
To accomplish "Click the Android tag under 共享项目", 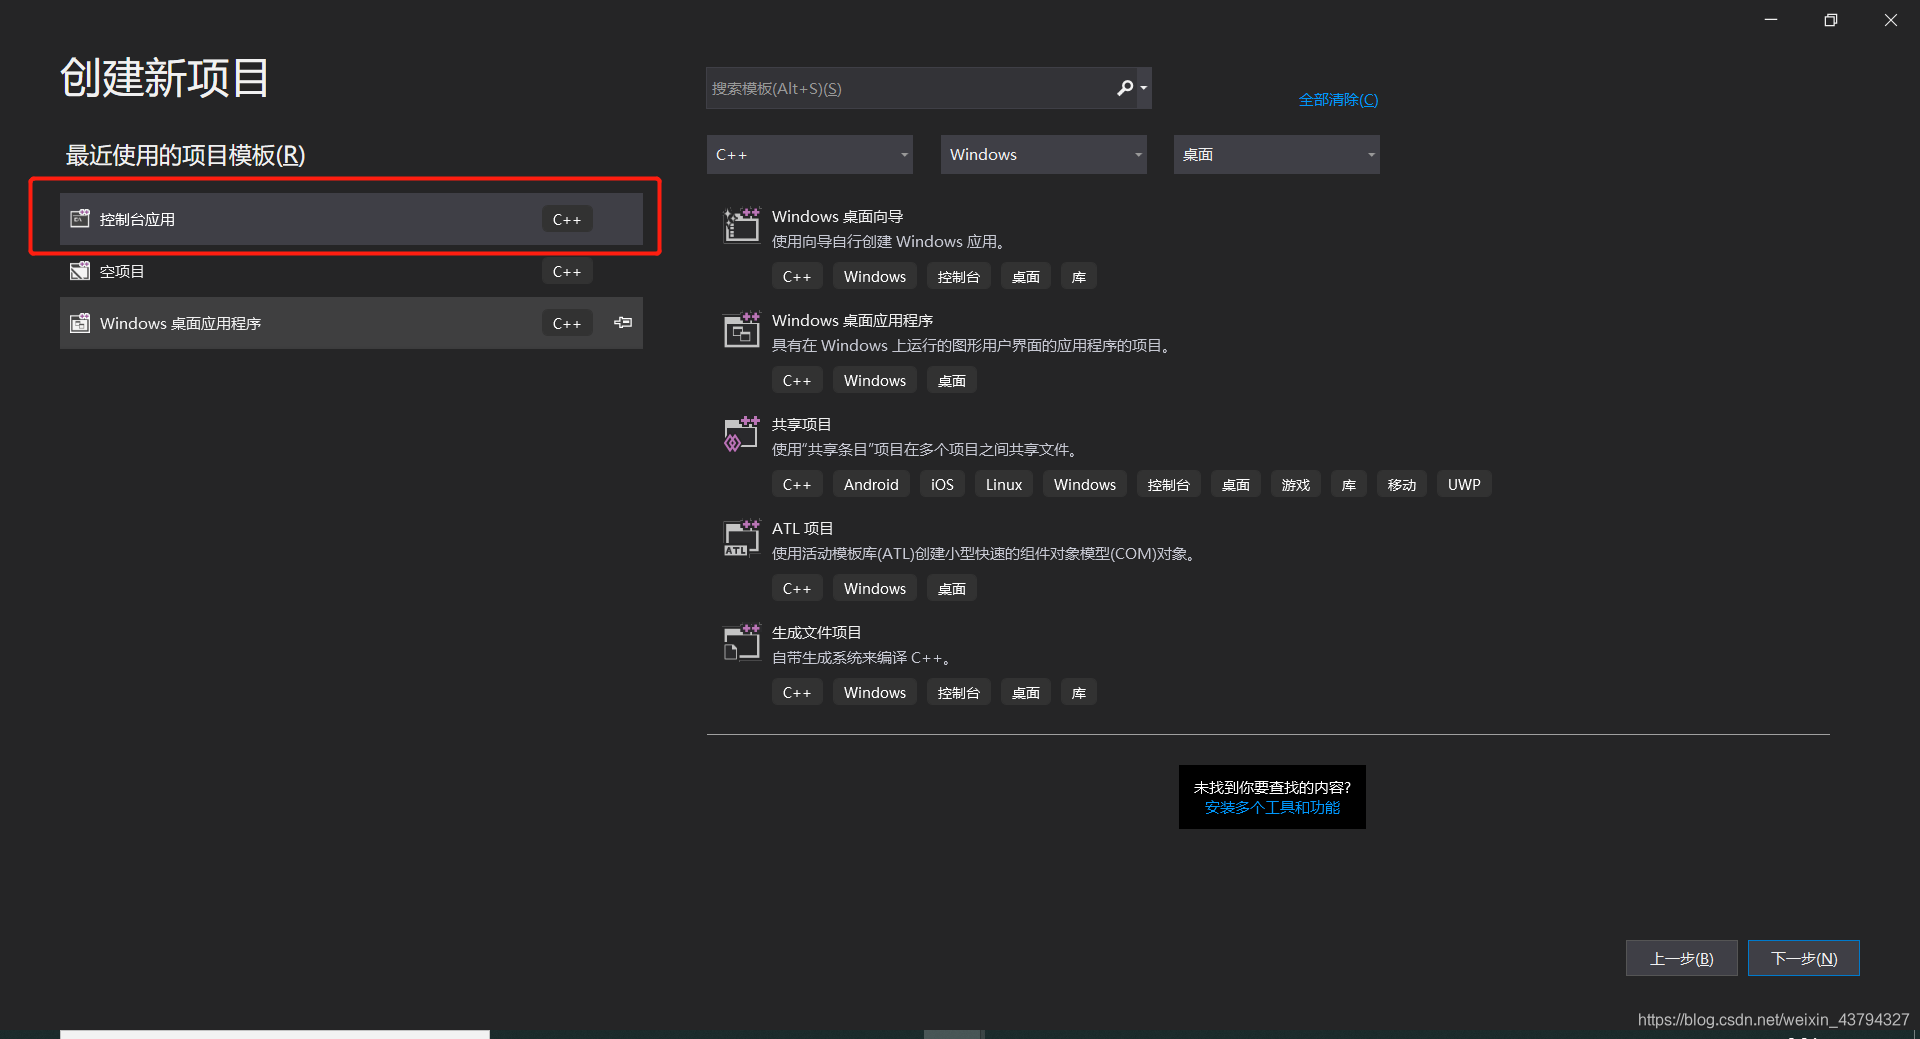I will click(x=871, y=484).
